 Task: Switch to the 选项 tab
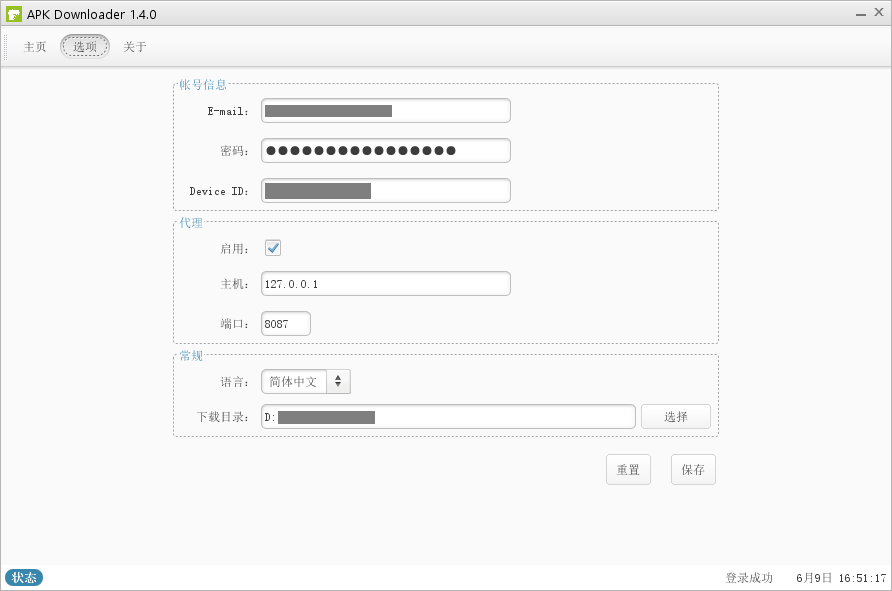(x=85, y=47)
